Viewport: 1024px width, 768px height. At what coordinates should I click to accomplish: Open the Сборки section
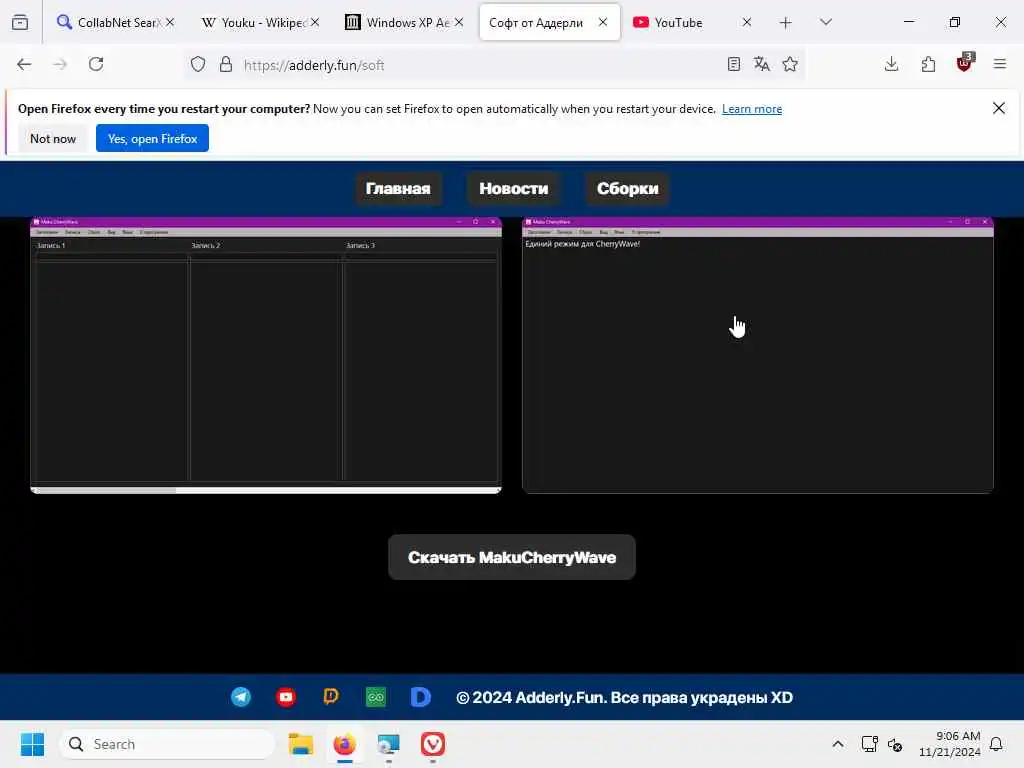628,189
